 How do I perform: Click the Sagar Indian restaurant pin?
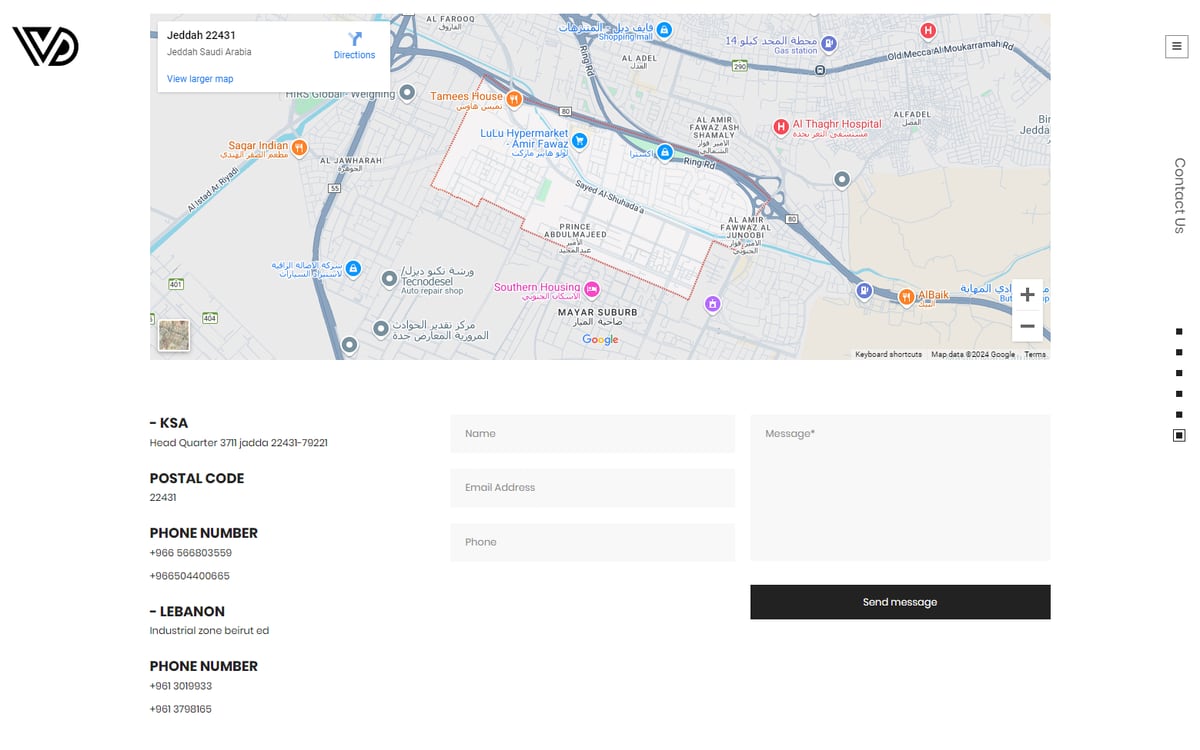point(299,147)
